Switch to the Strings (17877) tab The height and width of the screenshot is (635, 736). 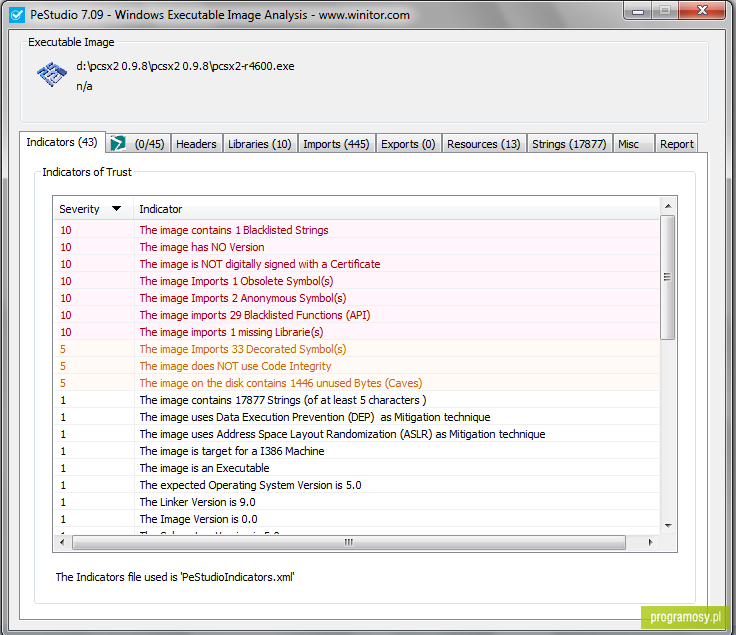click(569, 144)
